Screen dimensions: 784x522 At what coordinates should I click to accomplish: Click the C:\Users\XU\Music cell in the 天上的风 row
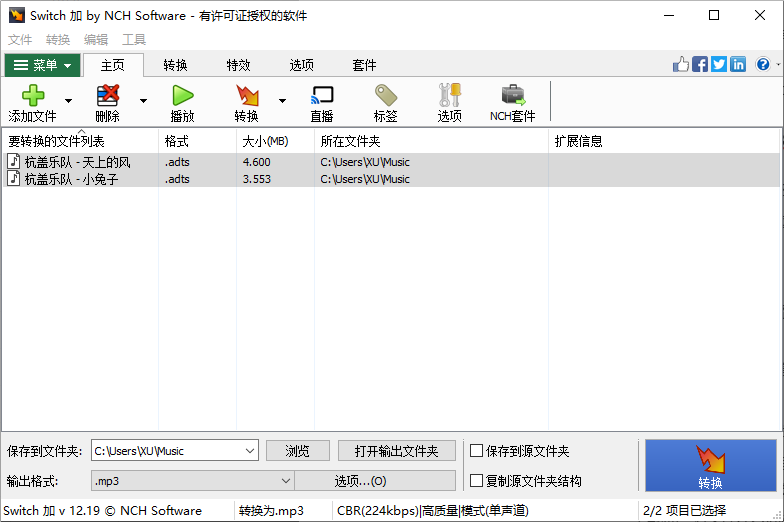[365, 162]
